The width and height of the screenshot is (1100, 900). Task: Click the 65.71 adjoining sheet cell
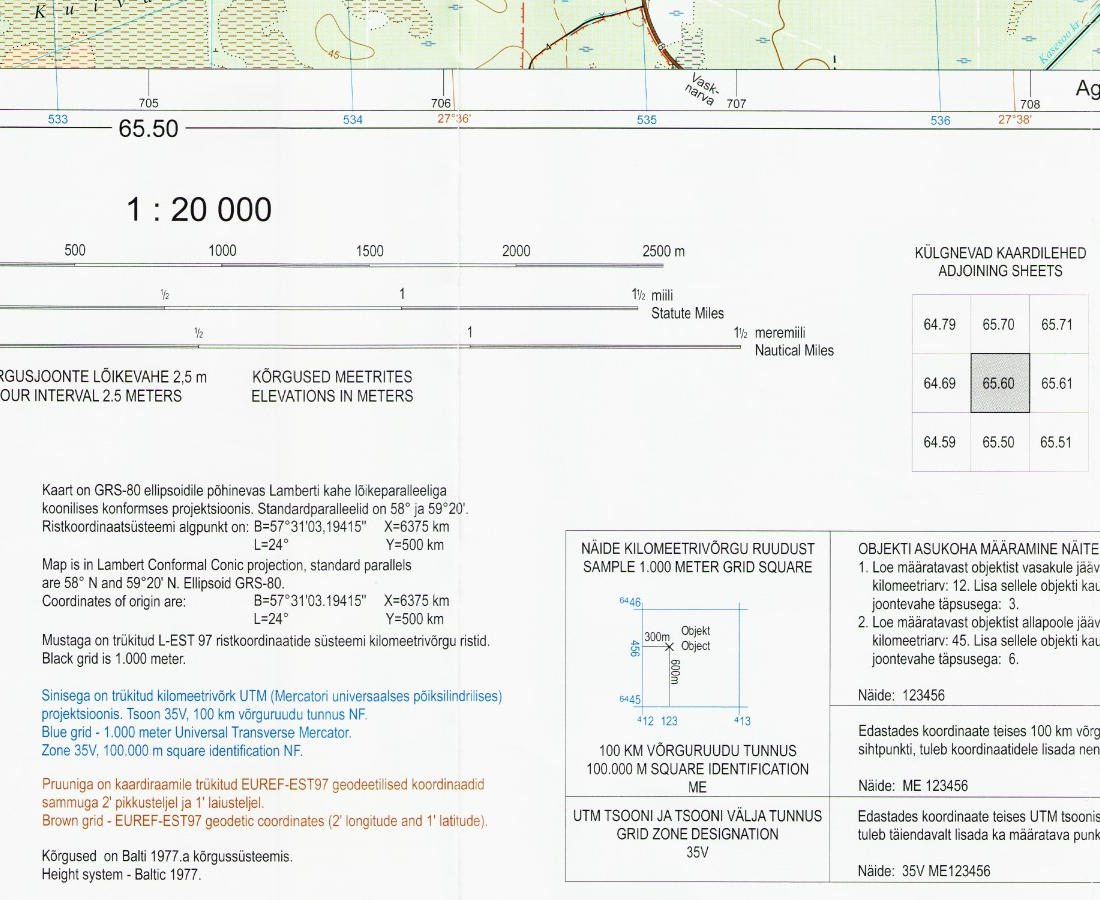click(x=1057, y=325)
